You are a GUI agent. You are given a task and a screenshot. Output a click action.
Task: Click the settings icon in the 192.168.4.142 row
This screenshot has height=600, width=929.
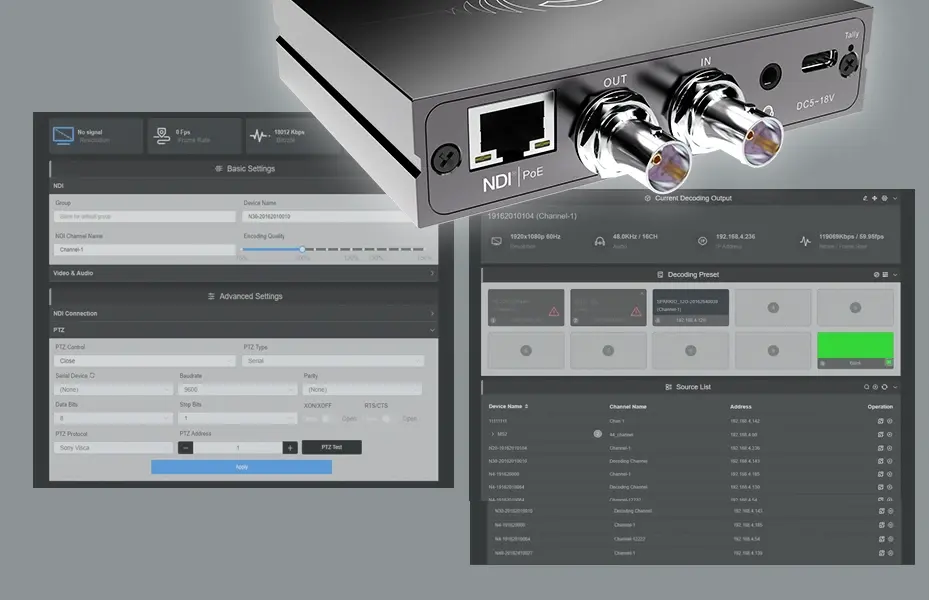(x=889, y=421)
